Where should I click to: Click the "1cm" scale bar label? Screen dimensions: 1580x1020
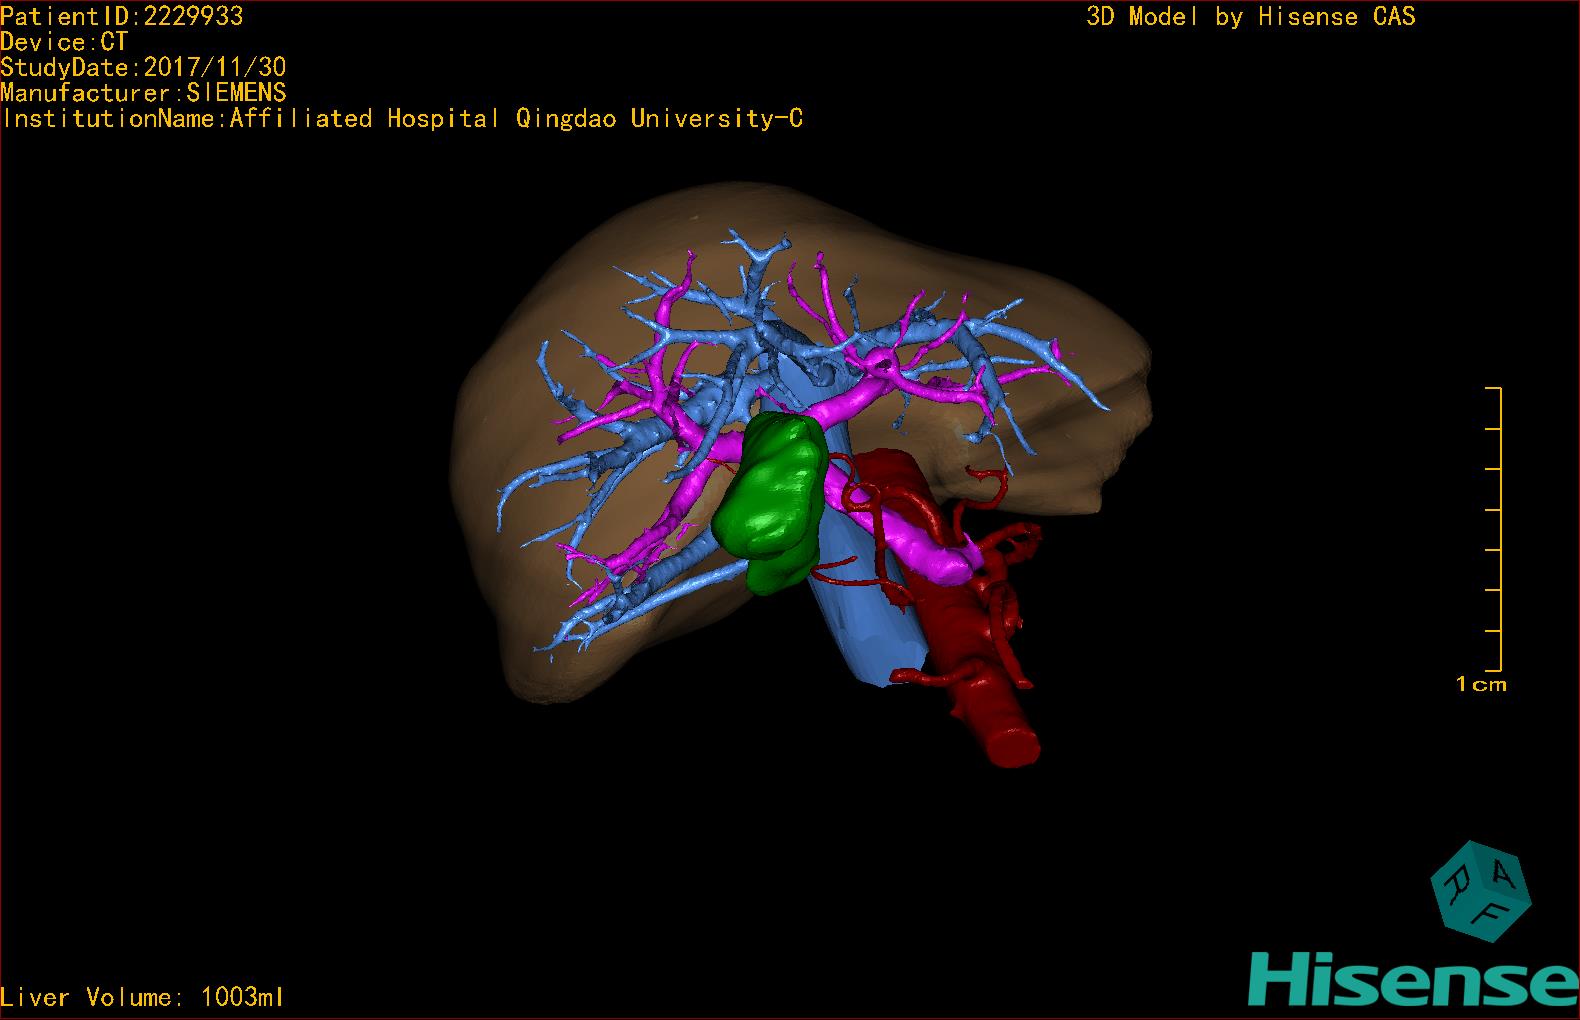point(1481,685)
